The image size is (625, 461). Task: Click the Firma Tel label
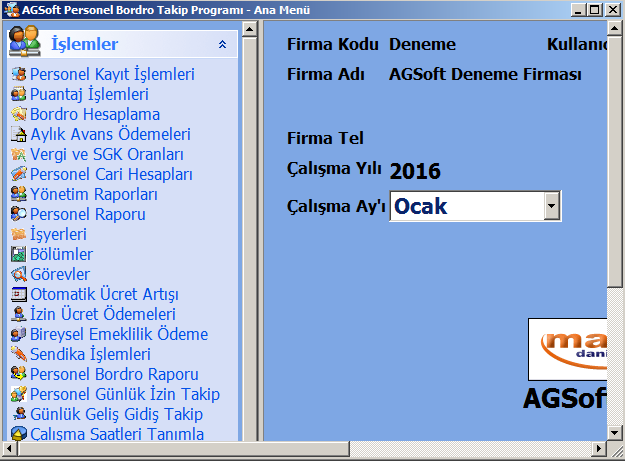325,138
